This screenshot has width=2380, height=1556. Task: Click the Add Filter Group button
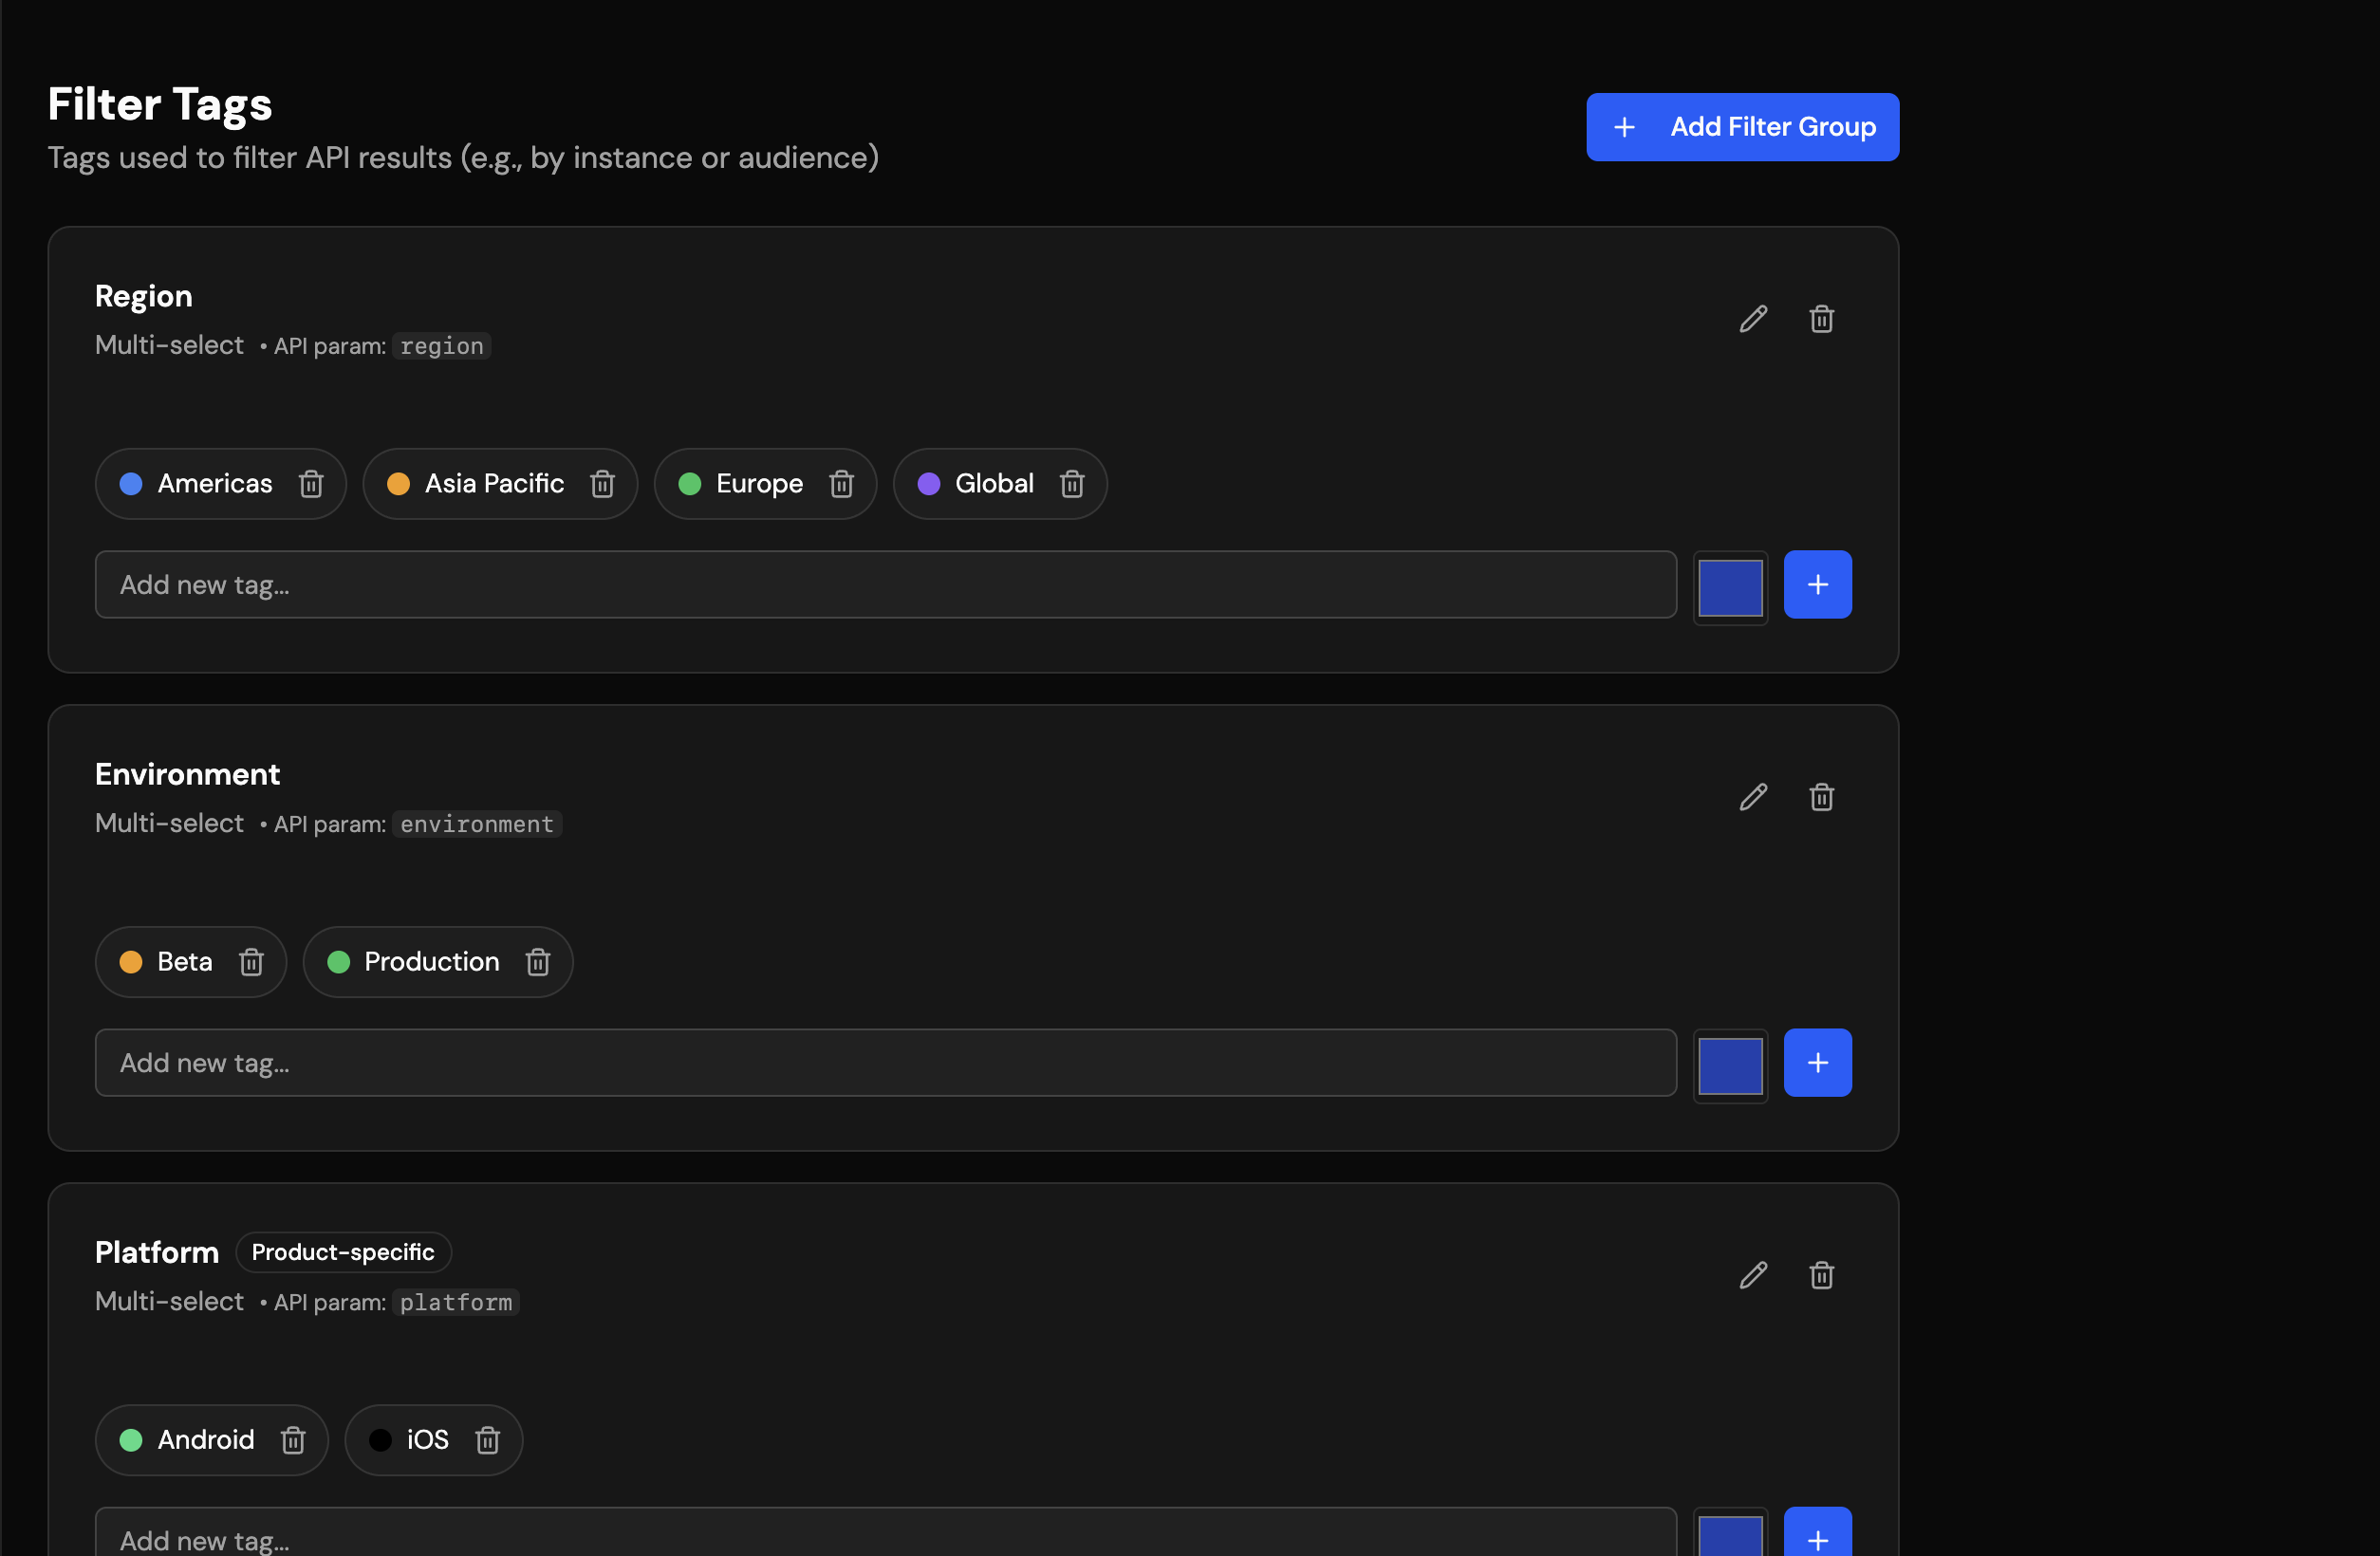(x=1742, y=127)
